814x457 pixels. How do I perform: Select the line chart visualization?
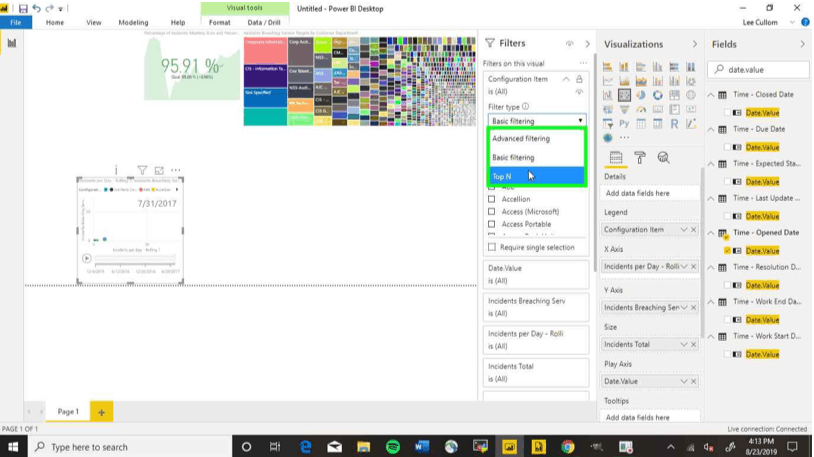607,81
